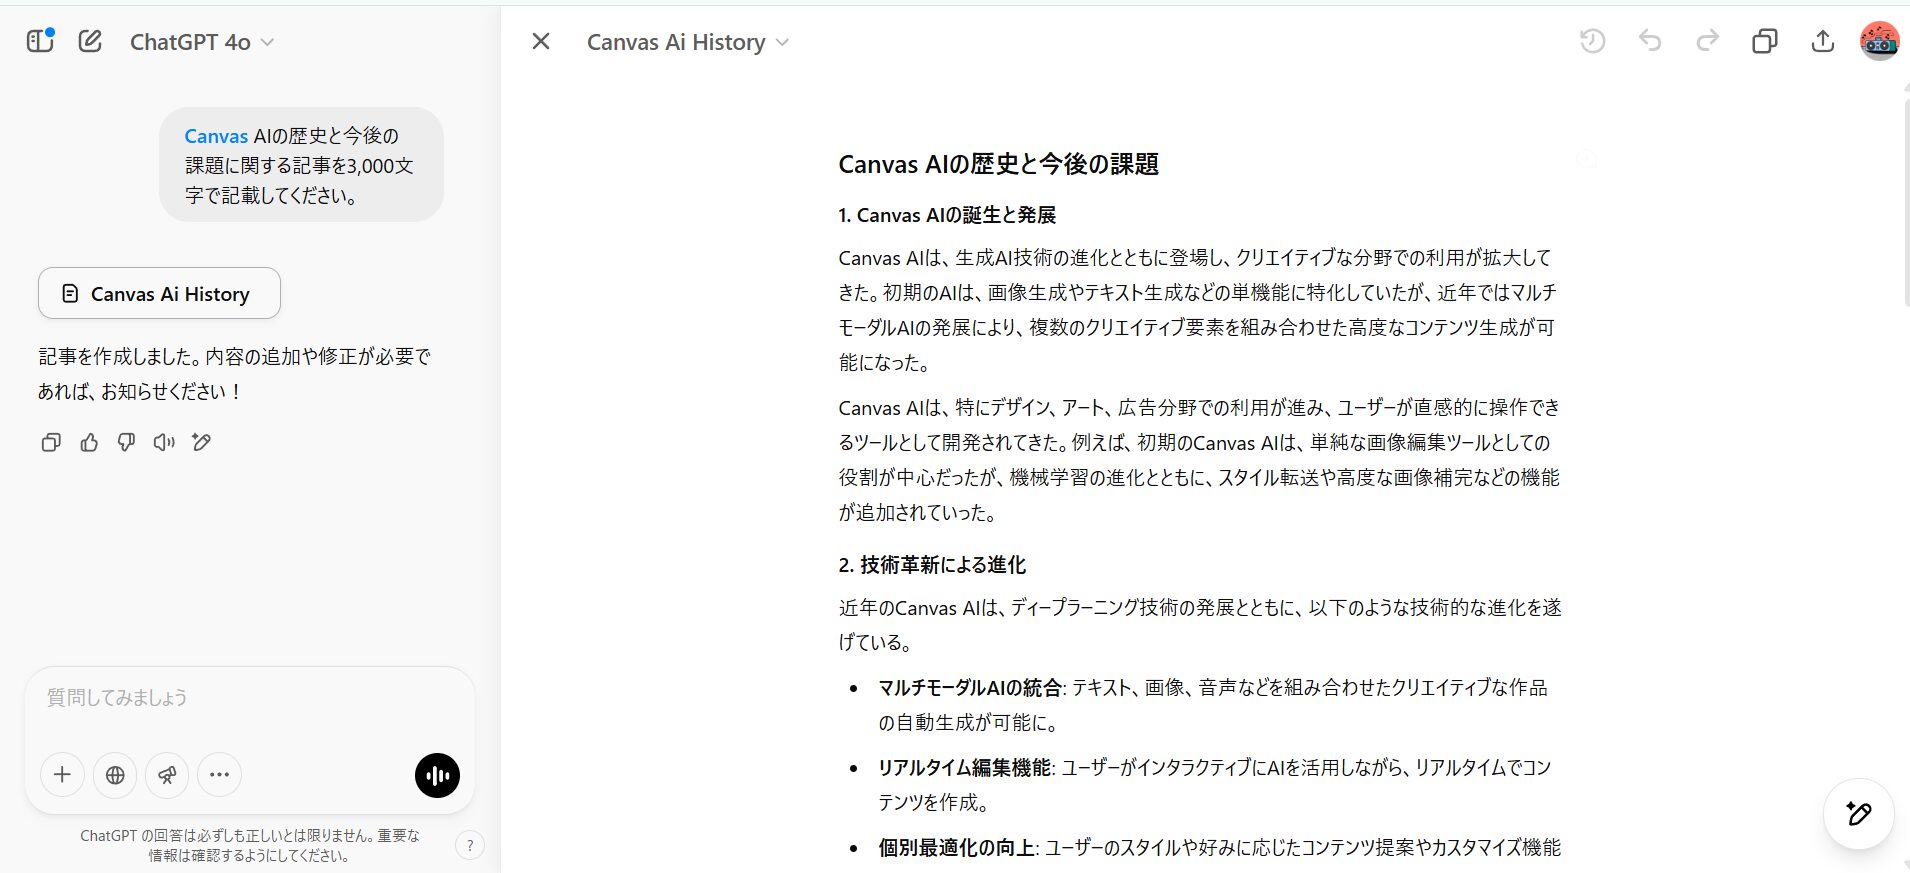
Task: Click paragraph starting Canvas AIは、特にデザイン
Action: pyautogui.click(x=1199, y=460)
